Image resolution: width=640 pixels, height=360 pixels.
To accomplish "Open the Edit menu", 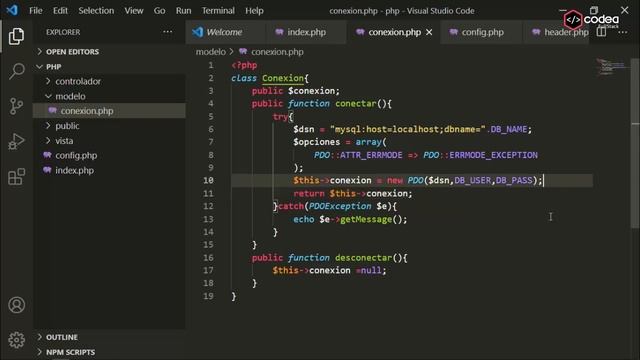I will [60, 10].
